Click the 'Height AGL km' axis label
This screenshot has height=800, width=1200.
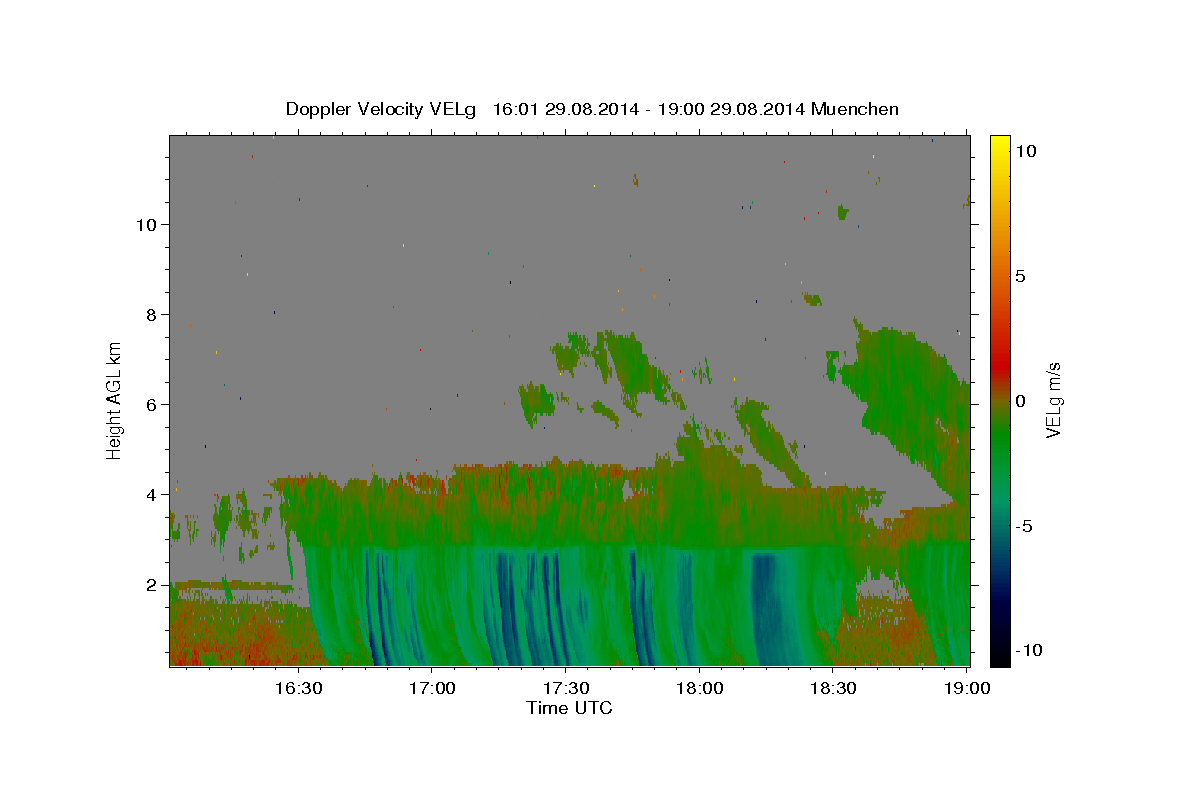114,400
